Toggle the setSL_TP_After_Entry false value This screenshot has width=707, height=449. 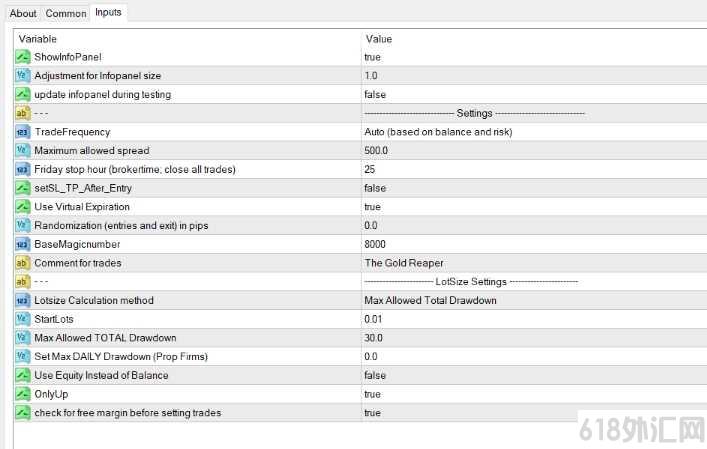click(x=534, y=188)
